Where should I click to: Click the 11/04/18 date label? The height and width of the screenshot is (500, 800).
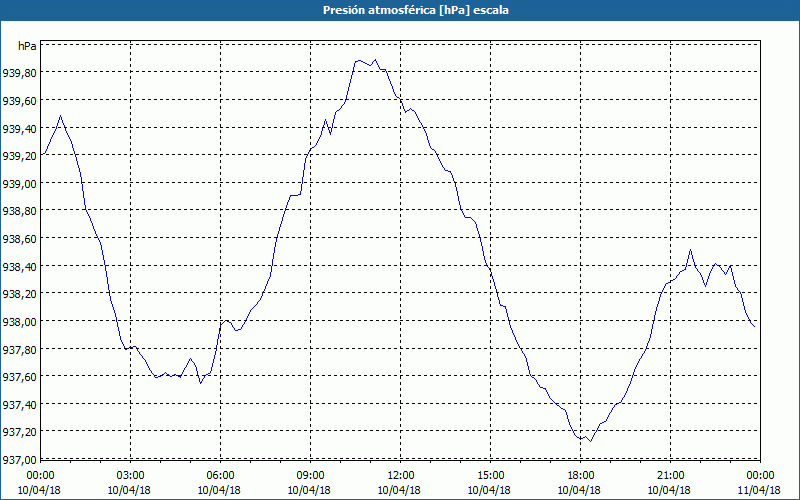[759, 490]
